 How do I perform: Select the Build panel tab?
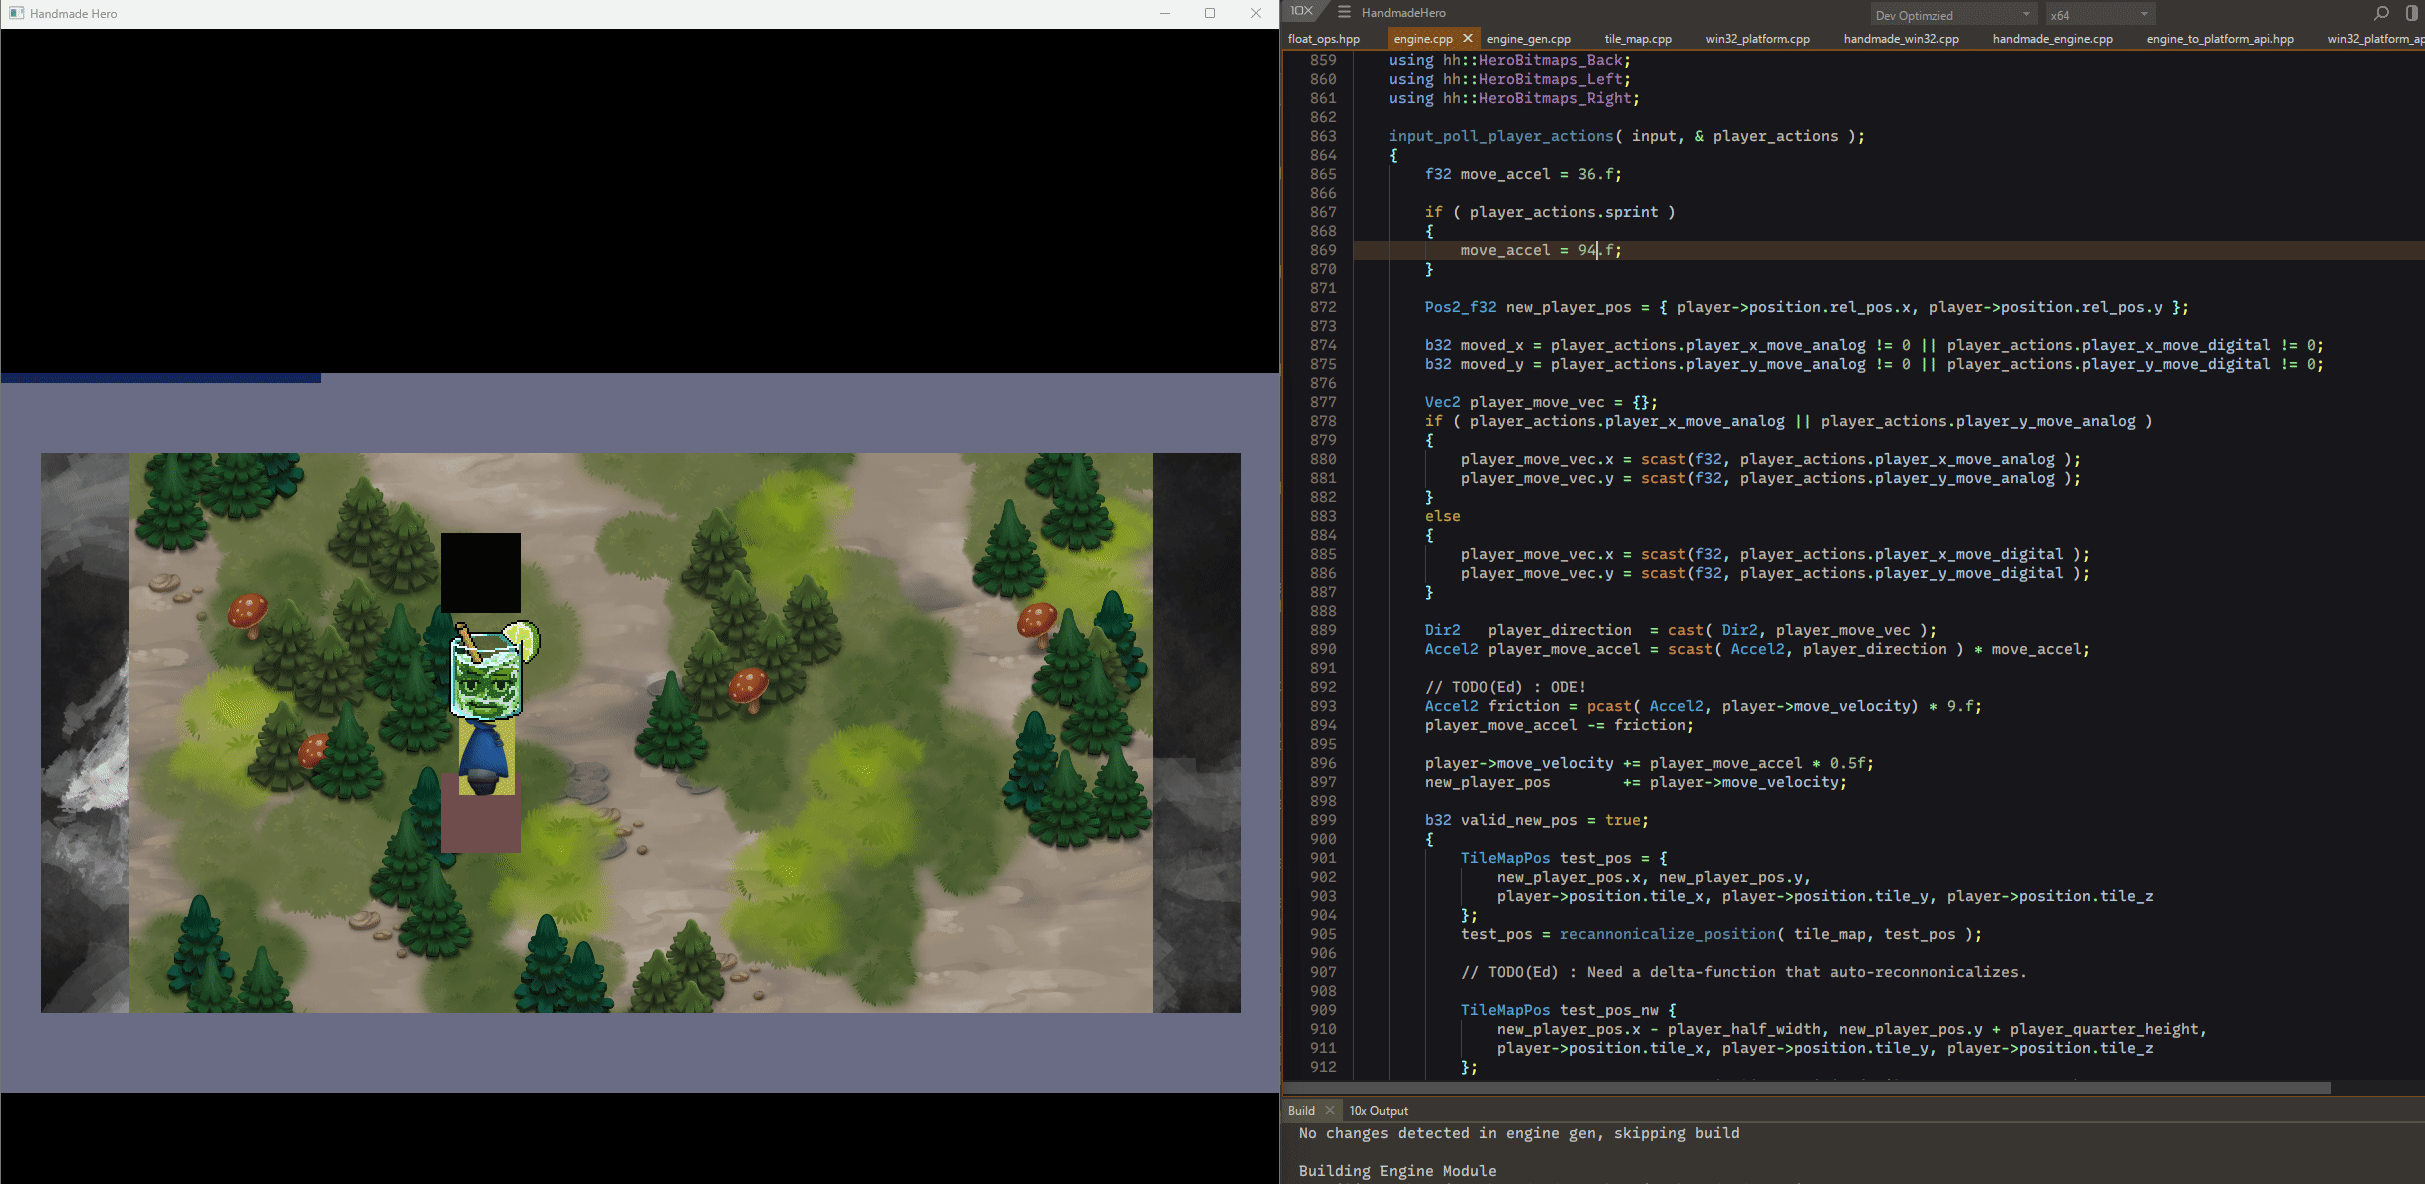tap(1301, 1110)
